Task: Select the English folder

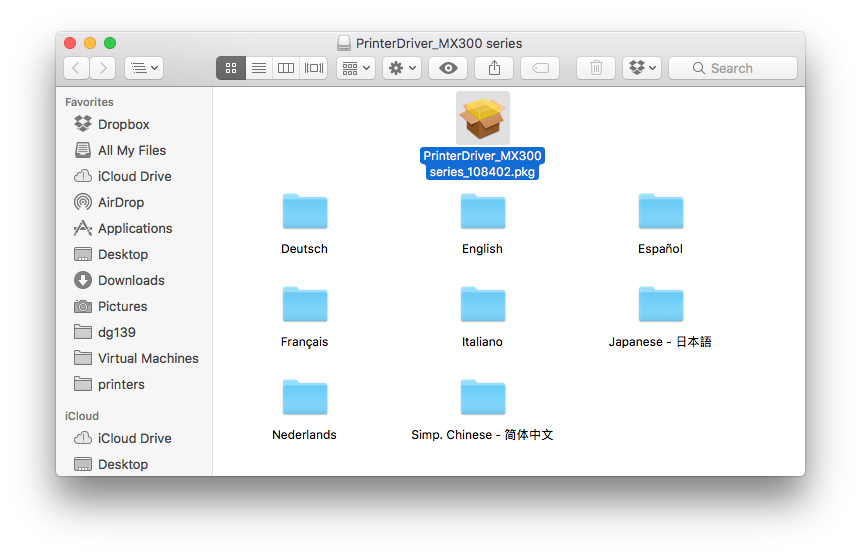Action: 483,211
